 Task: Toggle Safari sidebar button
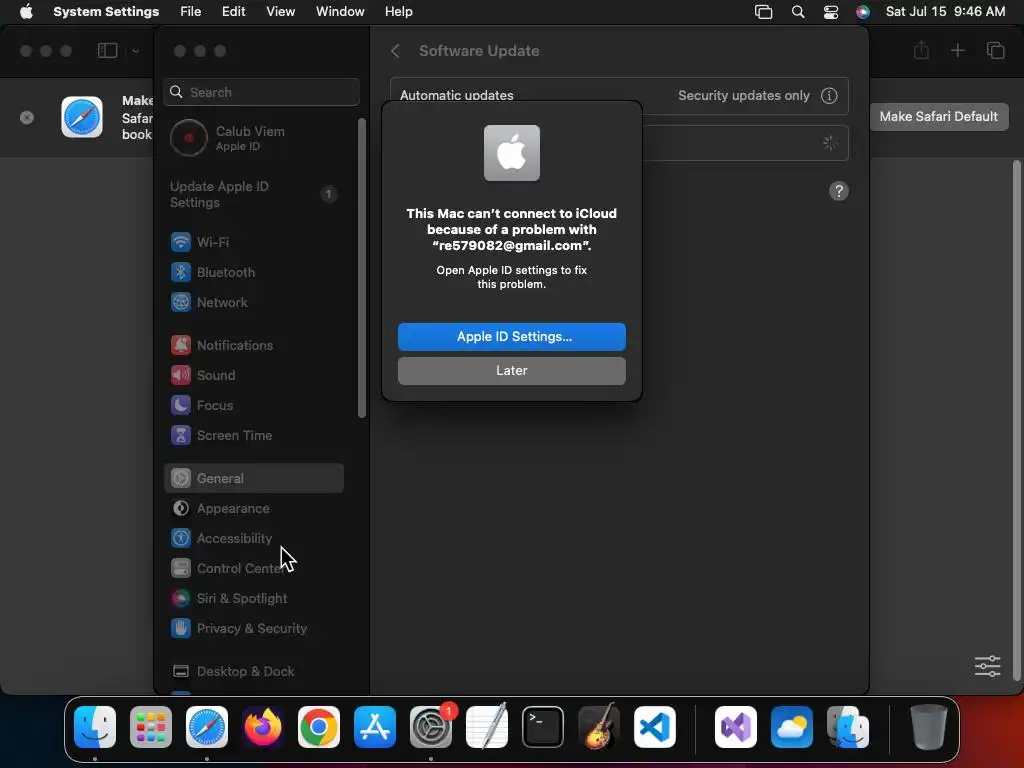107,50
